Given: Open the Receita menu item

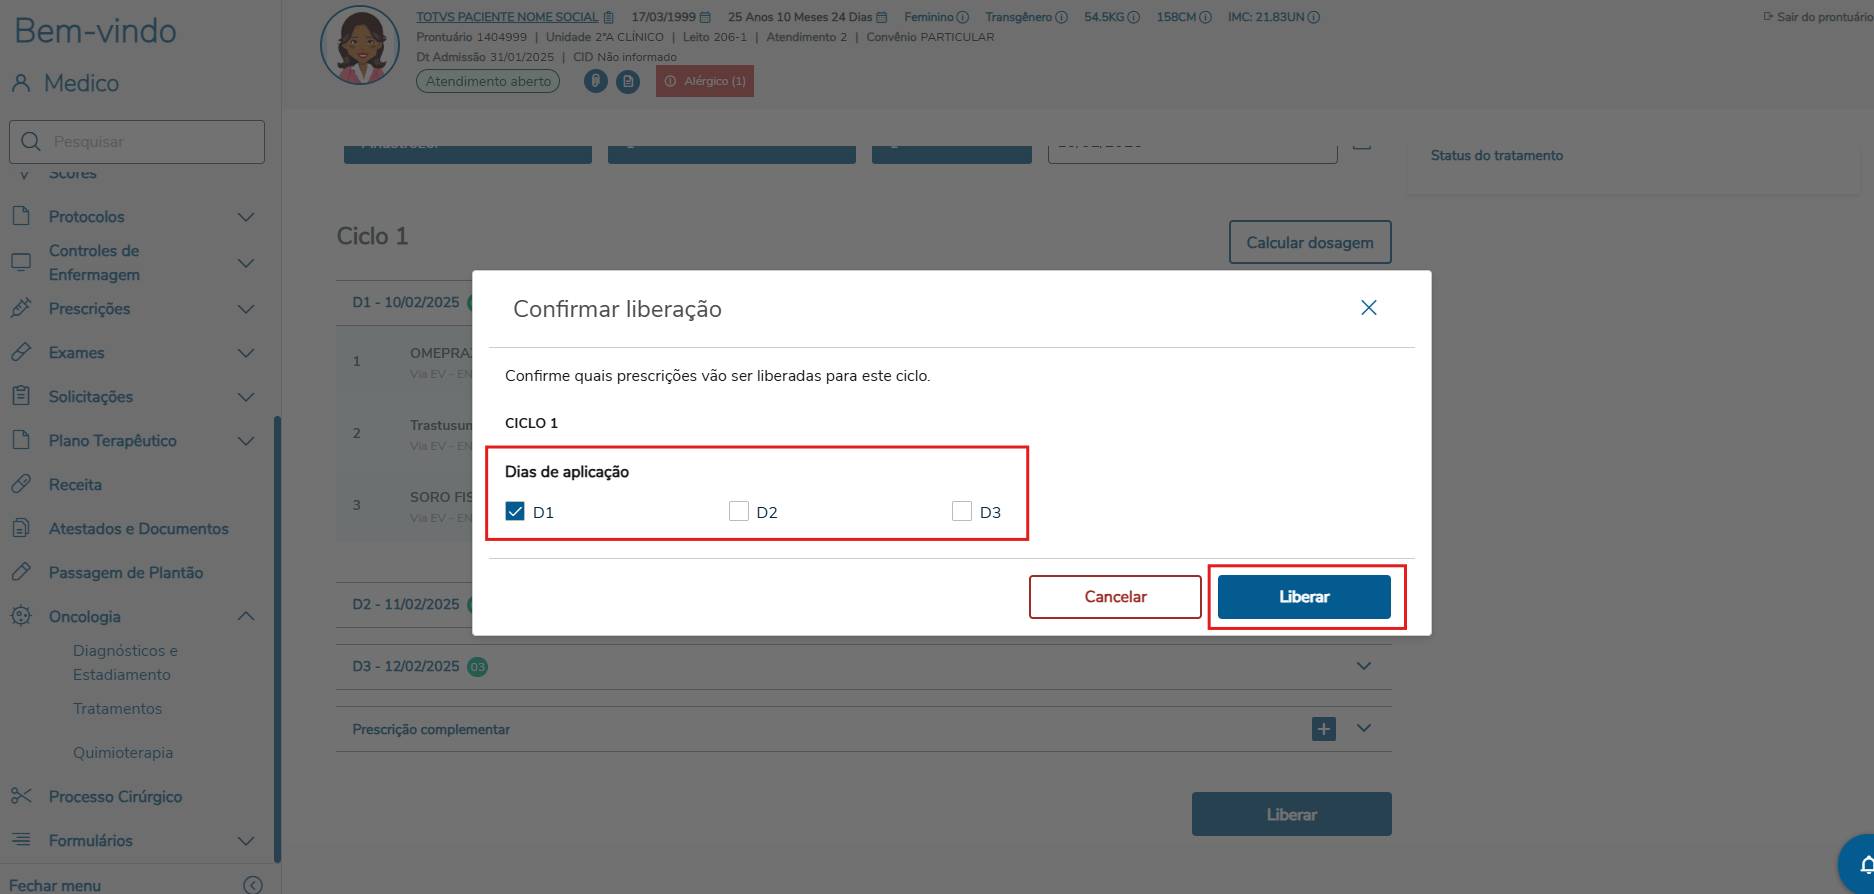Looking at the screenshot, I should (75, 485).
